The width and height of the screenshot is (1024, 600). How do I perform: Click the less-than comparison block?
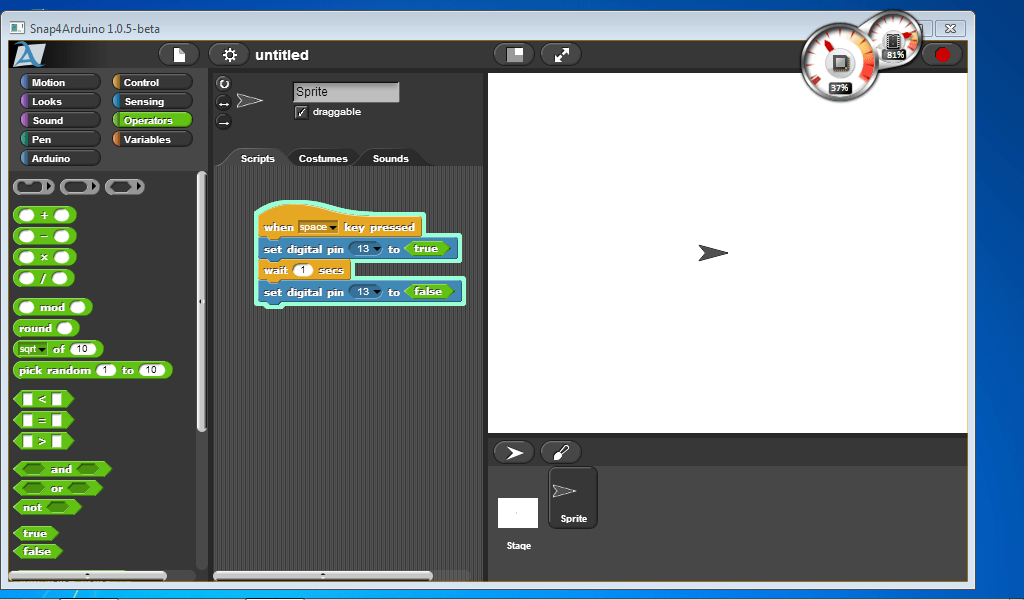[x=43, y=398]
